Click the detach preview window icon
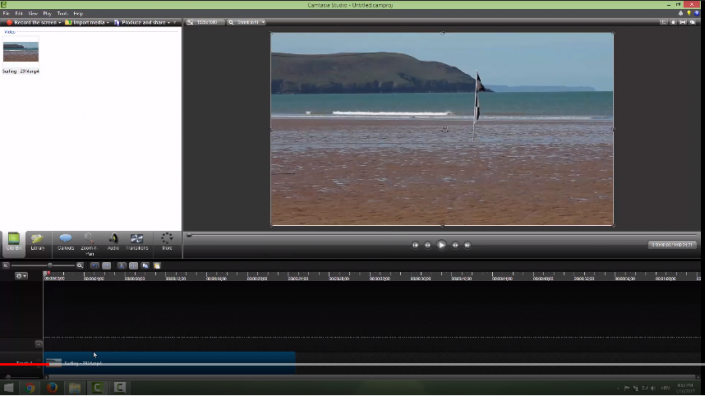Screen dimensions: 705x396 692,22
